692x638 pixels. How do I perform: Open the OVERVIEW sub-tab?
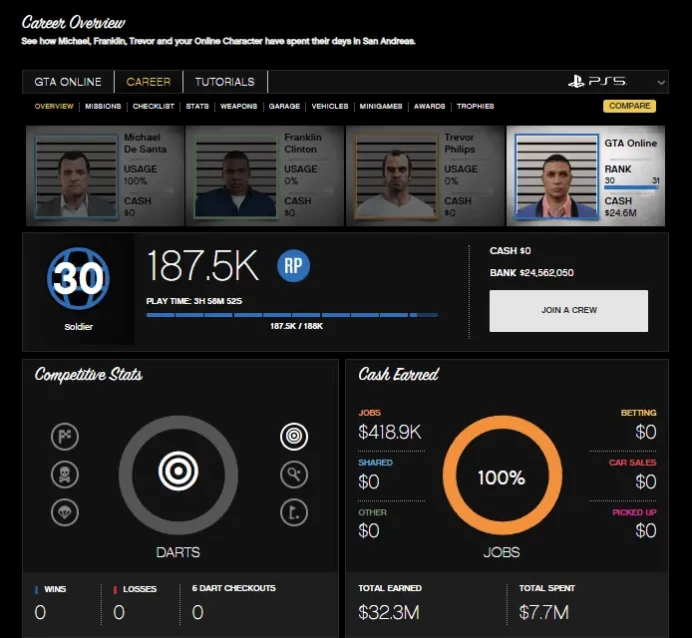54,106
